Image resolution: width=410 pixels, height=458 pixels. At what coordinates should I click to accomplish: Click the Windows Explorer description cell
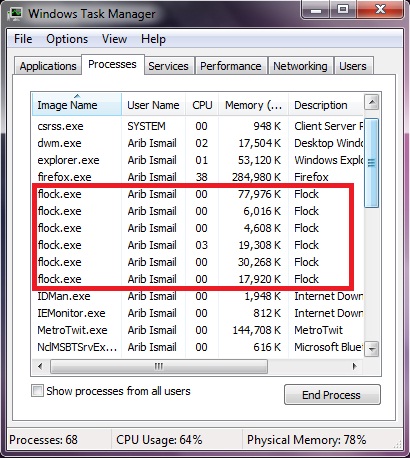click(x=329, y=160)
